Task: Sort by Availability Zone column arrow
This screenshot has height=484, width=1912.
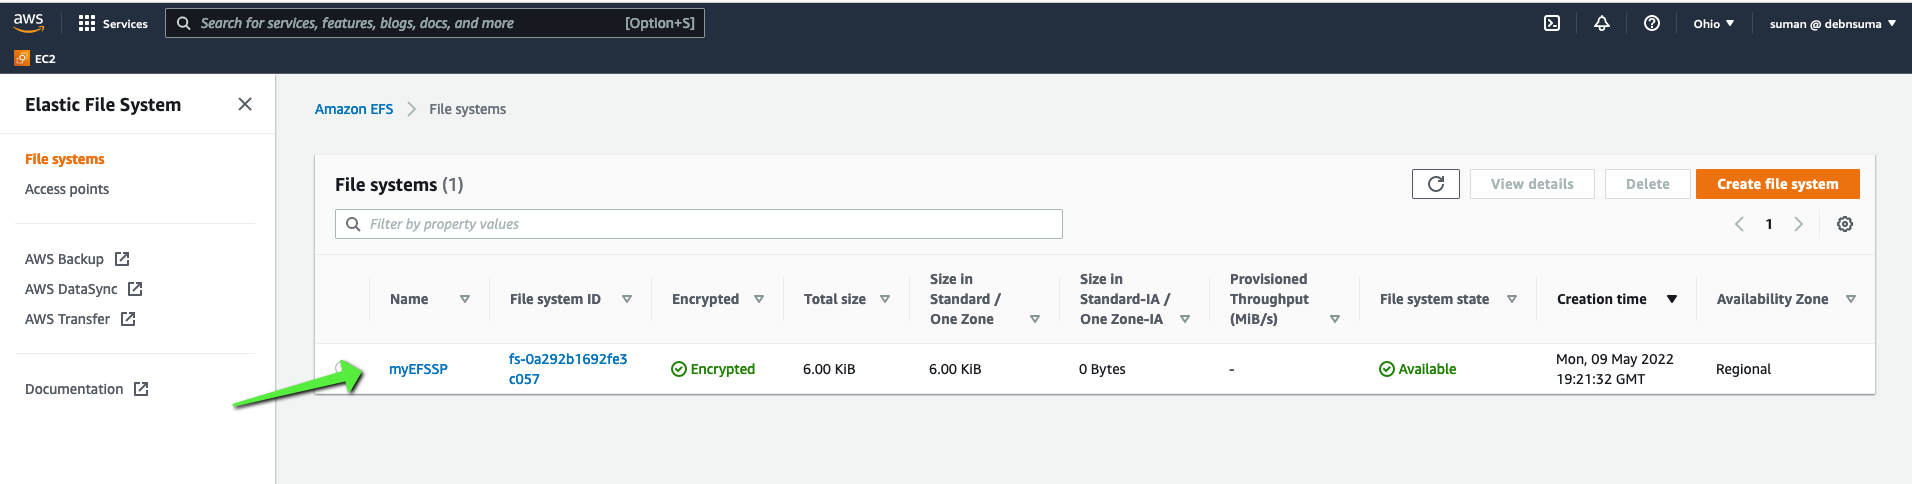Action: click(1851, 299)
